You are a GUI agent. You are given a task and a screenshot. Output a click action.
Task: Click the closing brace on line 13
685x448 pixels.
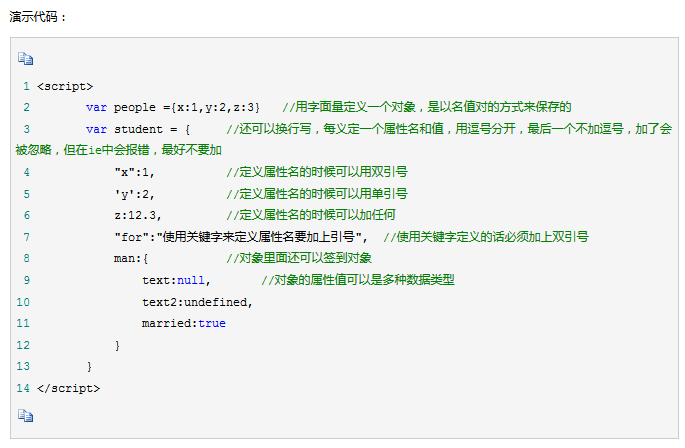89,367
